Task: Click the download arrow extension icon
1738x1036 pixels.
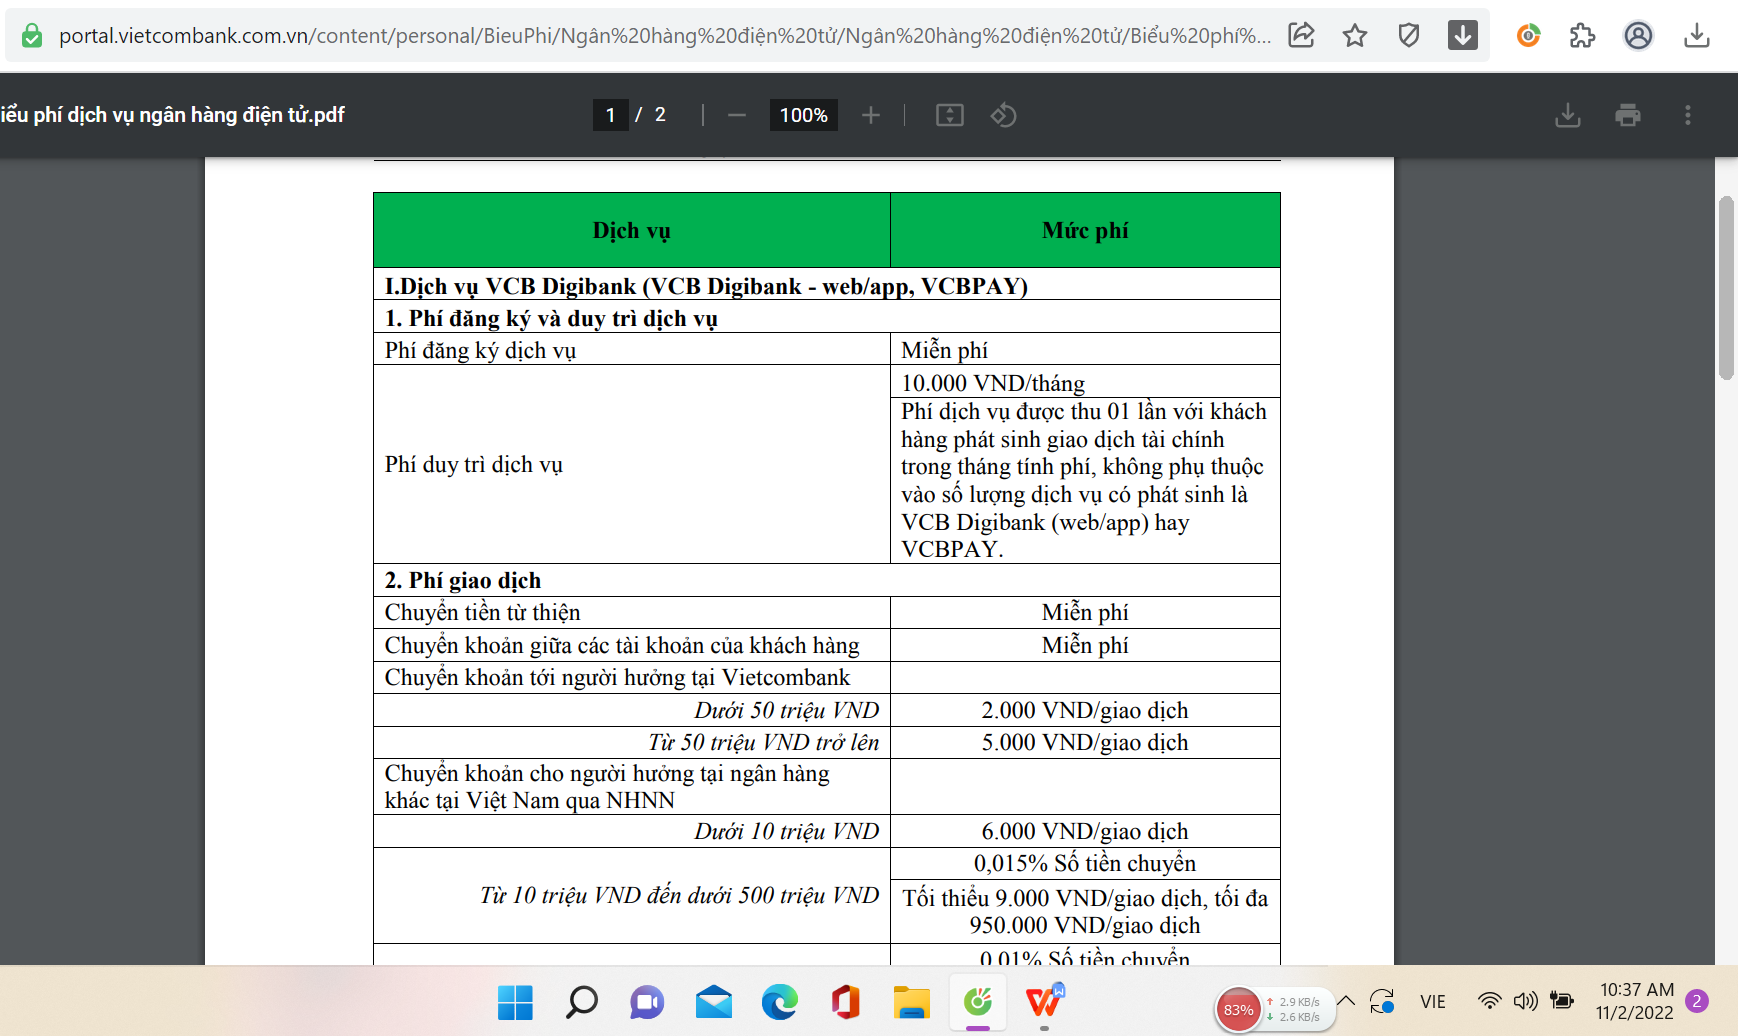Action: 1463,36
